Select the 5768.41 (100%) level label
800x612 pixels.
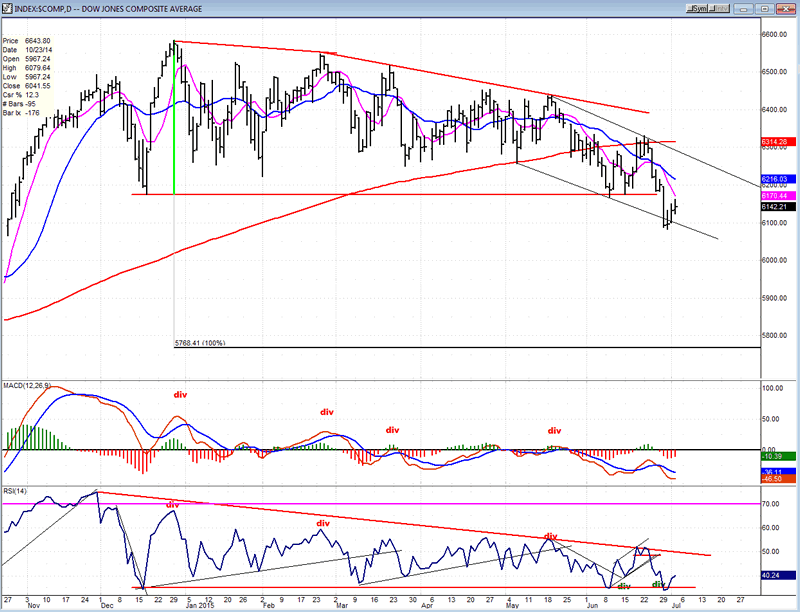click(x=200, y=343)
